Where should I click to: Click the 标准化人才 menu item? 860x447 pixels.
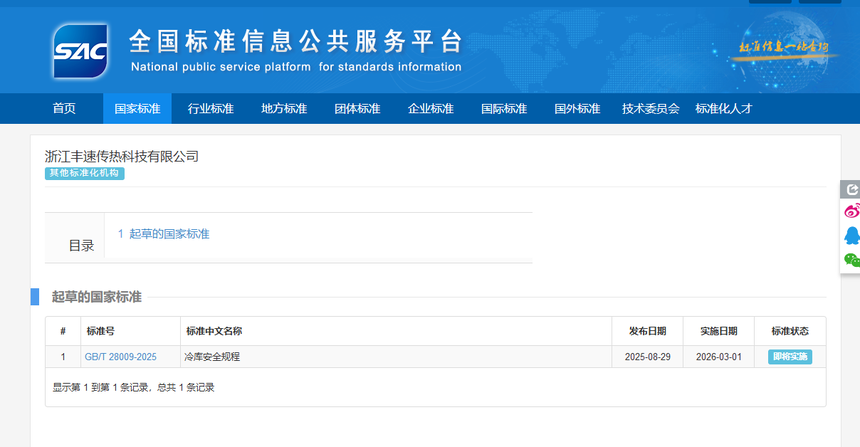tap(723, 109)
